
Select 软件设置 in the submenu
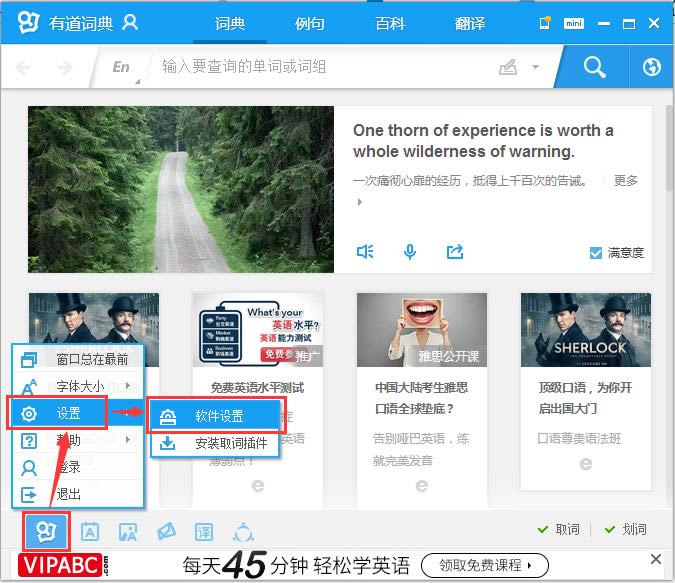tap(215, 416)
